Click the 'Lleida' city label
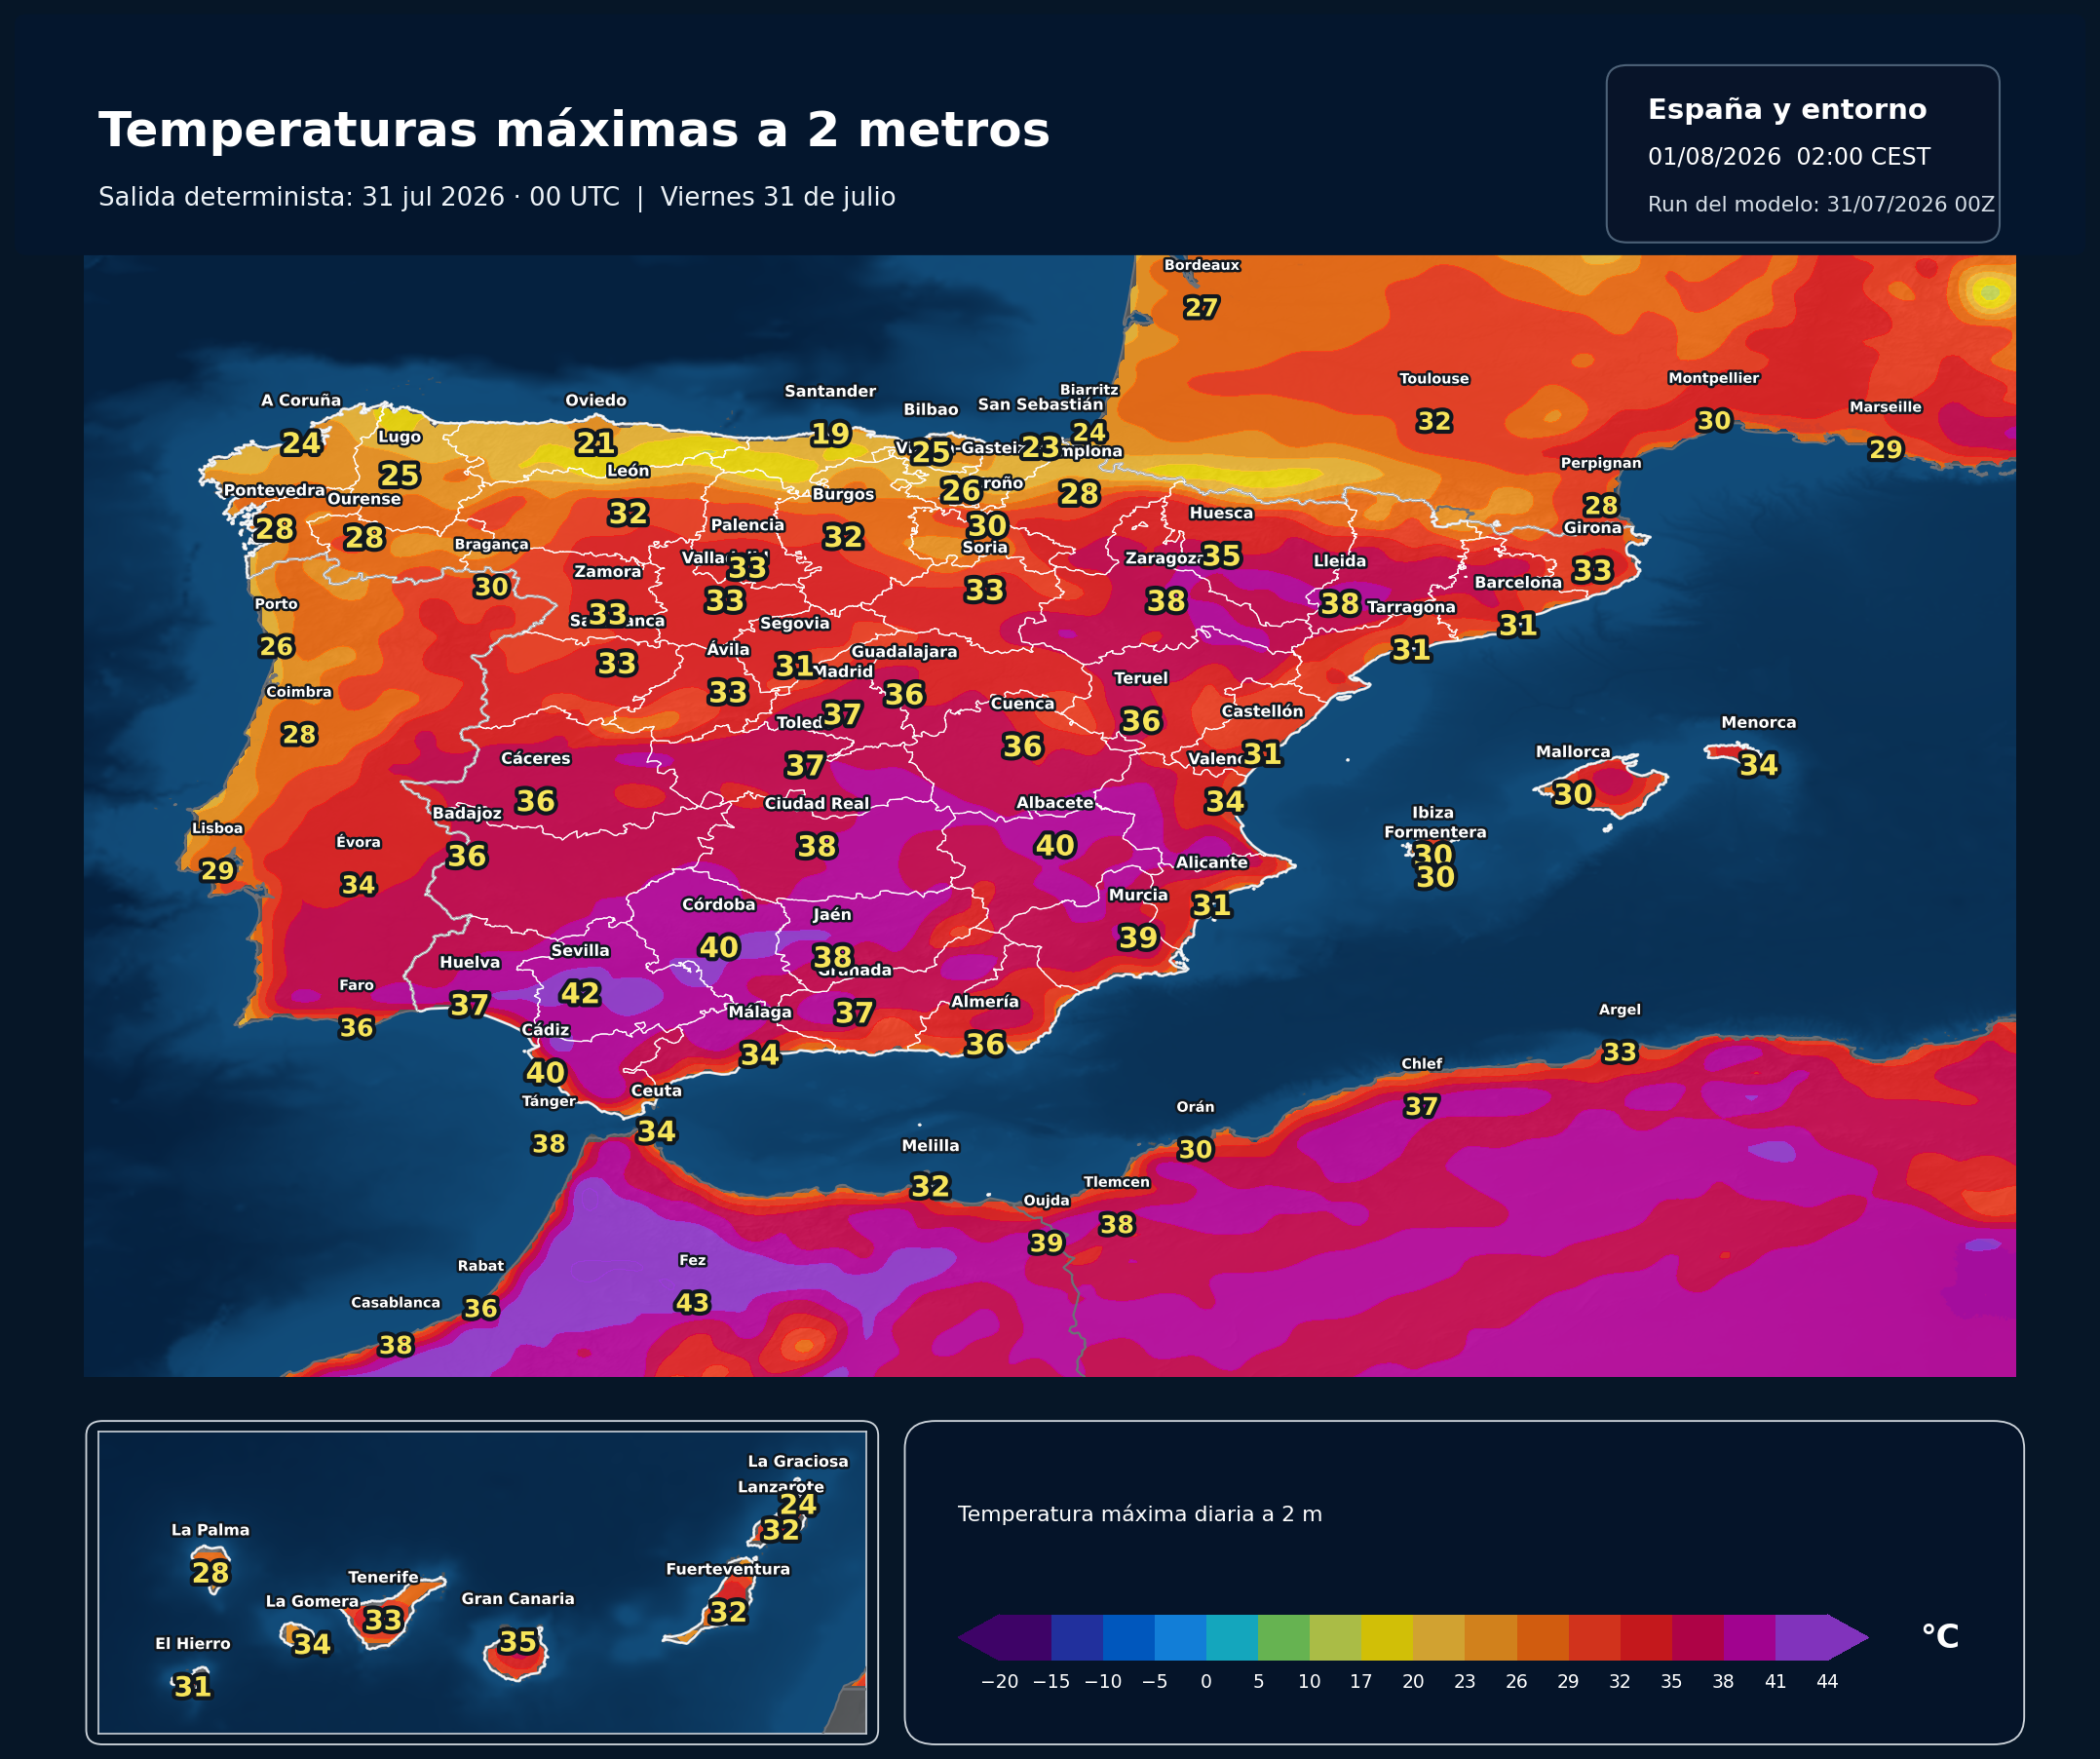 [1339, 561]
